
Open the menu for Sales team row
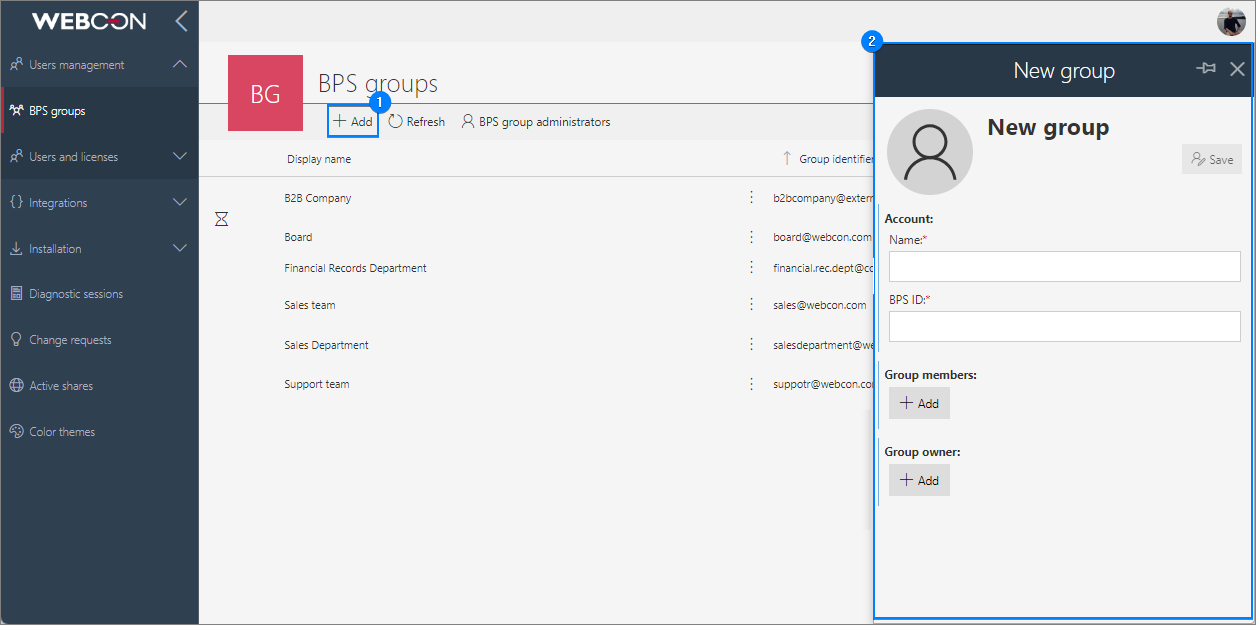pos(751,304)
